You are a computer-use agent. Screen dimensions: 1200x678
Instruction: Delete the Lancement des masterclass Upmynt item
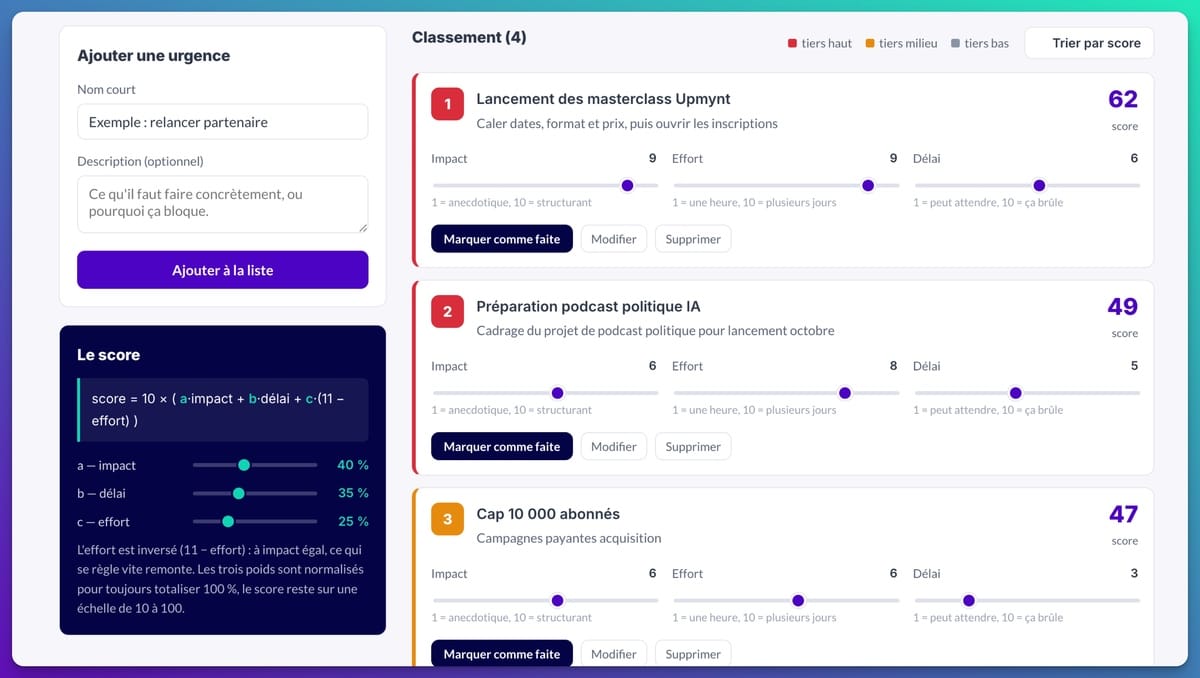[693, 239]
